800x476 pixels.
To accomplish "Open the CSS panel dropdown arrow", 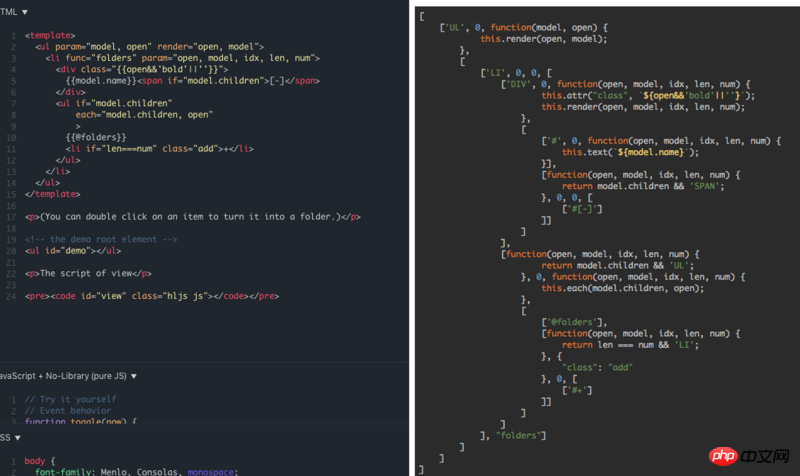I will point(18,438).
